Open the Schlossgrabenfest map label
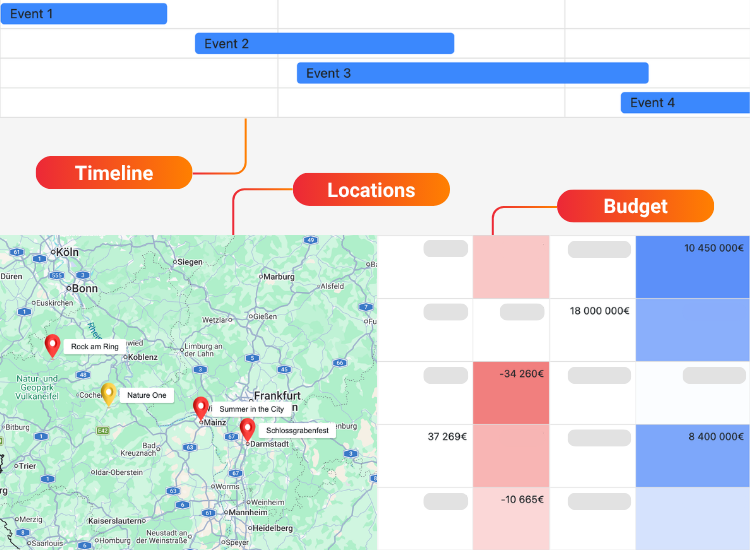 [297, 430]
